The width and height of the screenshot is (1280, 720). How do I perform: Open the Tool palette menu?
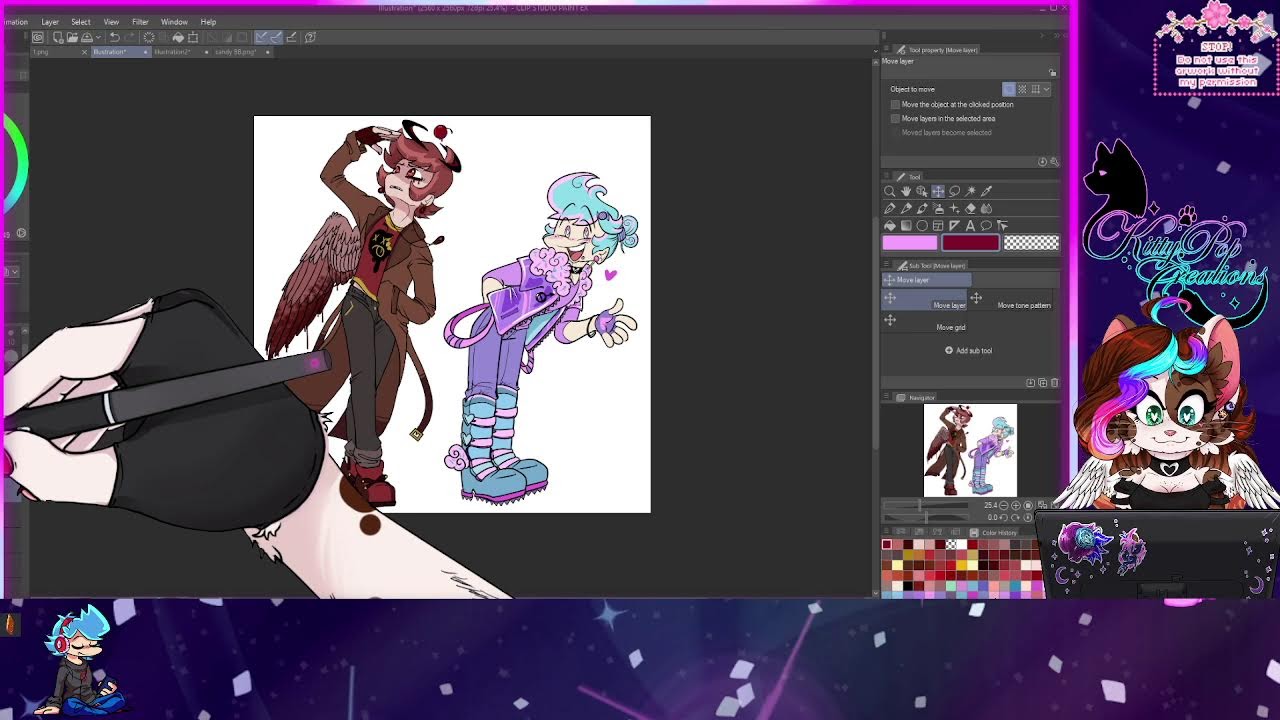pyautogui.click(x=886, y=176)
